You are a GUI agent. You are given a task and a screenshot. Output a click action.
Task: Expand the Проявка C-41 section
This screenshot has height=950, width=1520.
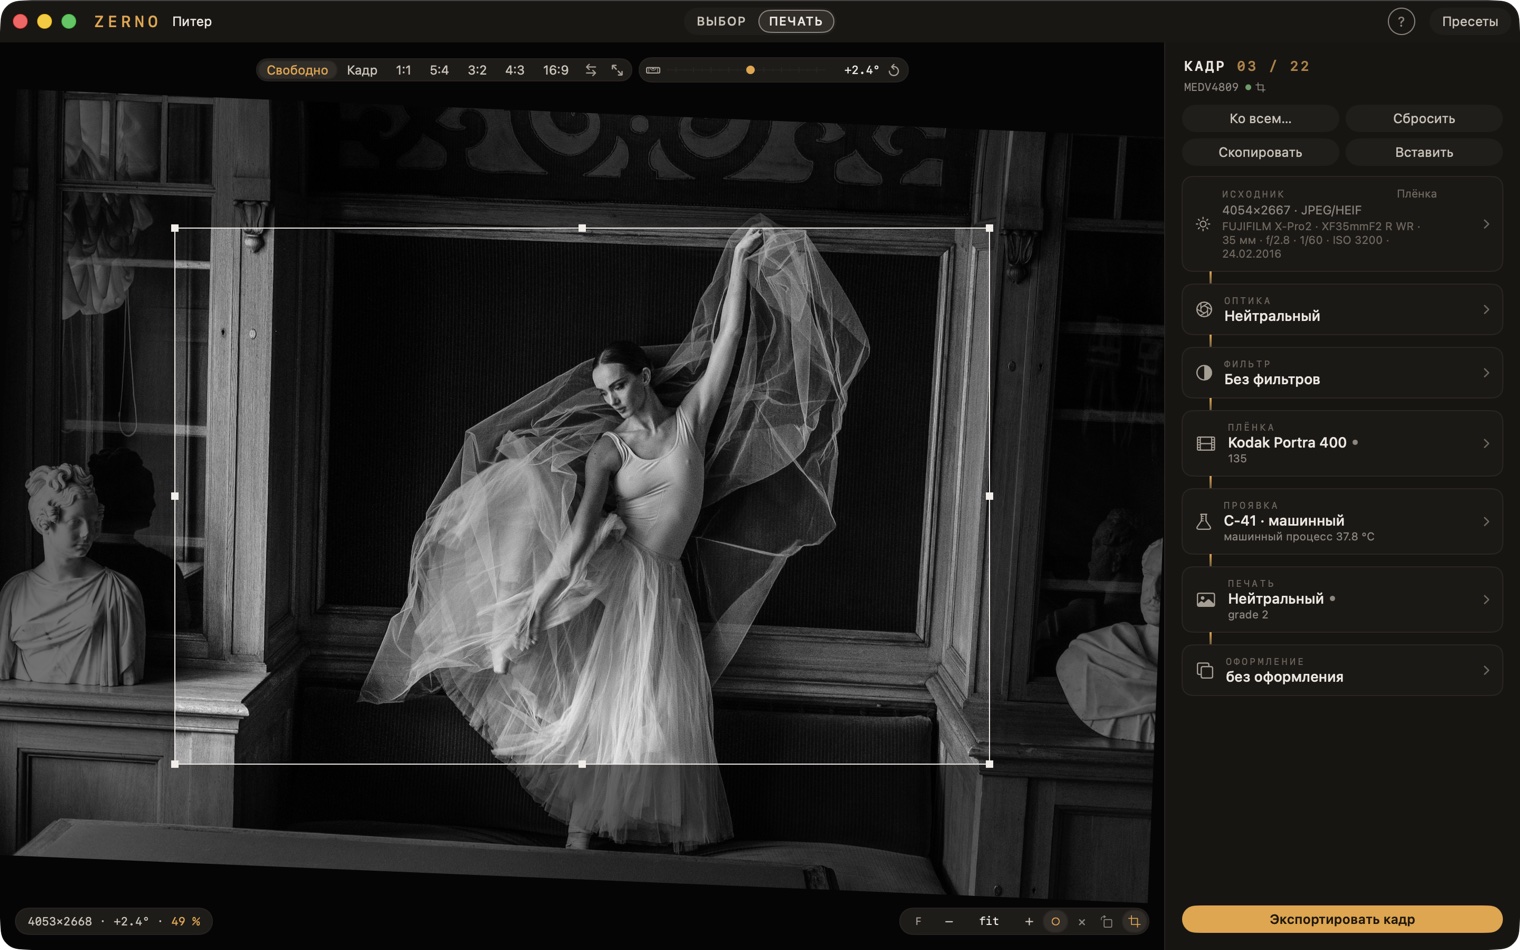click(x=1342, y=521)
